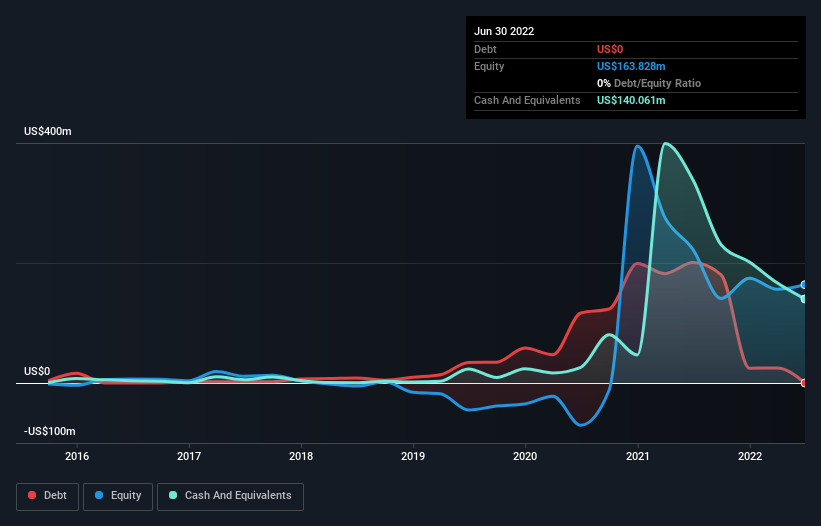Click the US$400m axis label
The width and height of the screenshot is (821, 526).
pos(48,131)
